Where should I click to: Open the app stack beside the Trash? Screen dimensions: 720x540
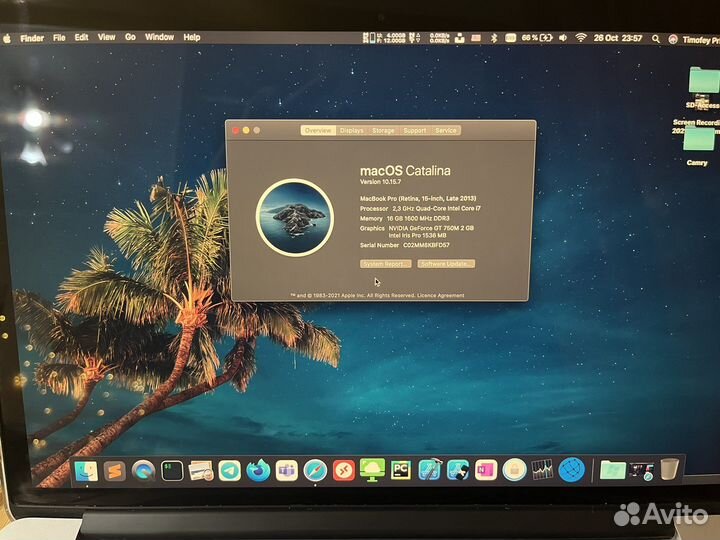642,470
